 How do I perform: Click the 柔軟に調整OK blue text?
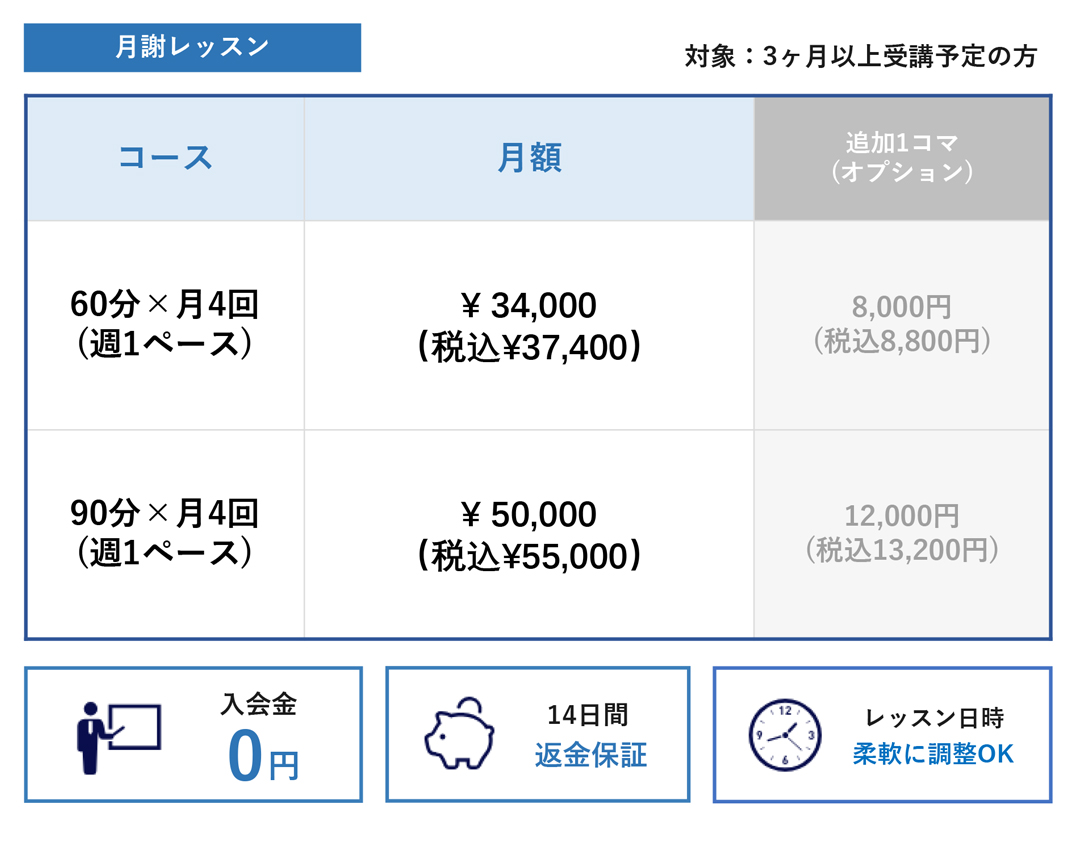tap(933, 754)
